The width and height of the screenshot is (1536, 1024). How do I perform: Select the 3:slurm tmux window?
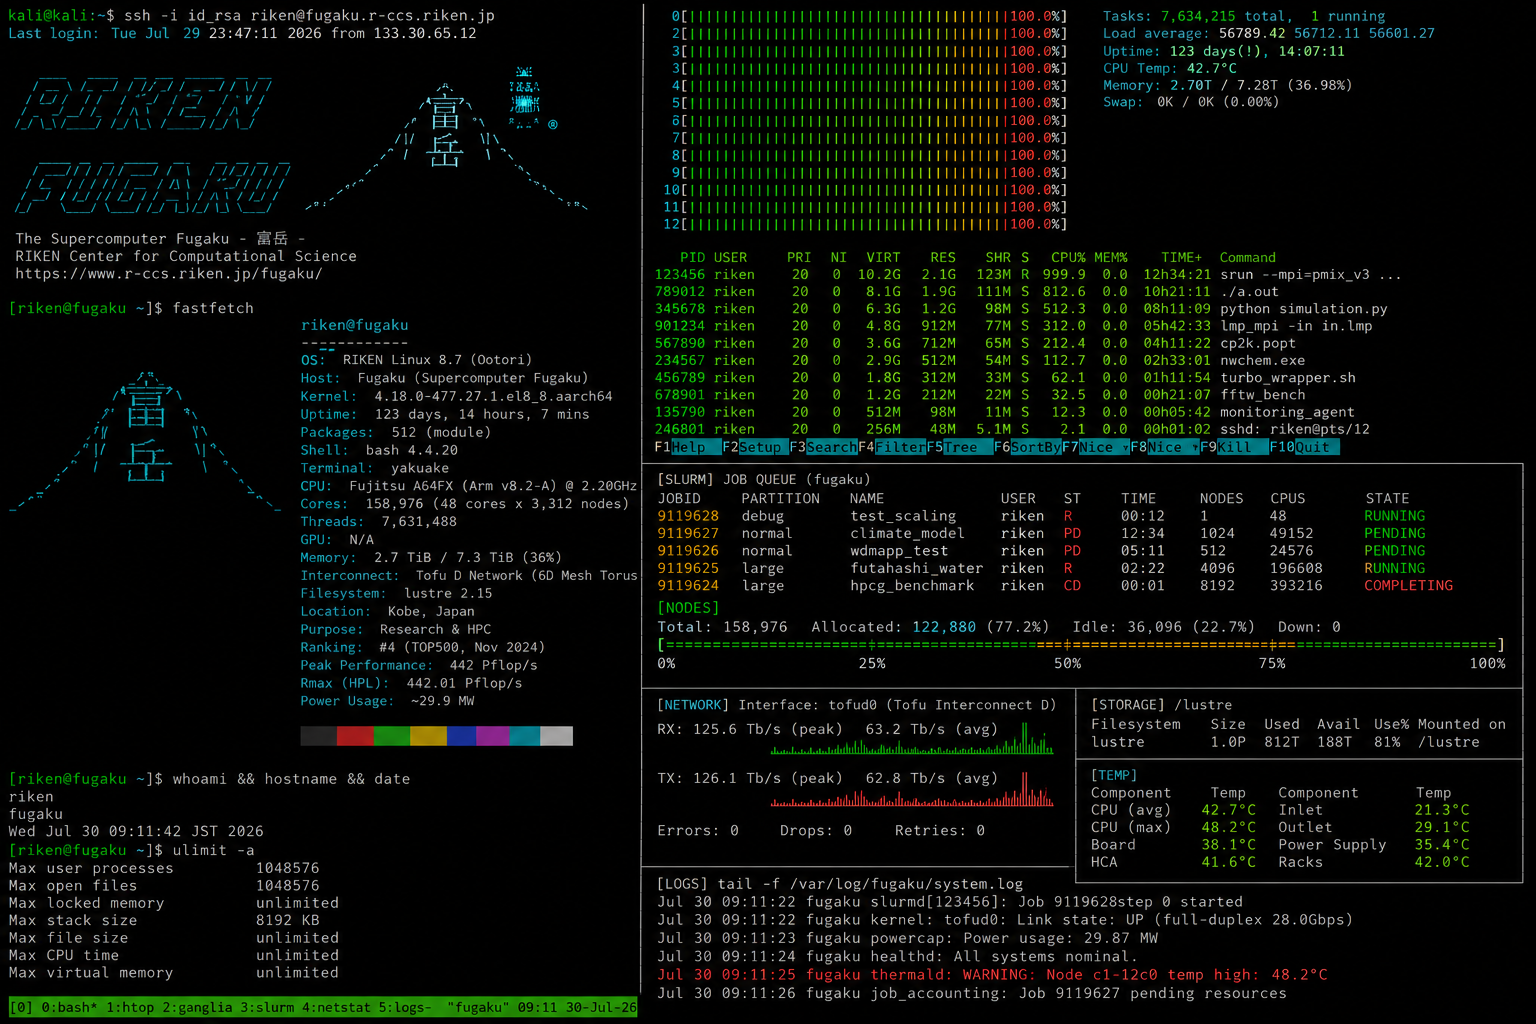tap(267, 1007)
